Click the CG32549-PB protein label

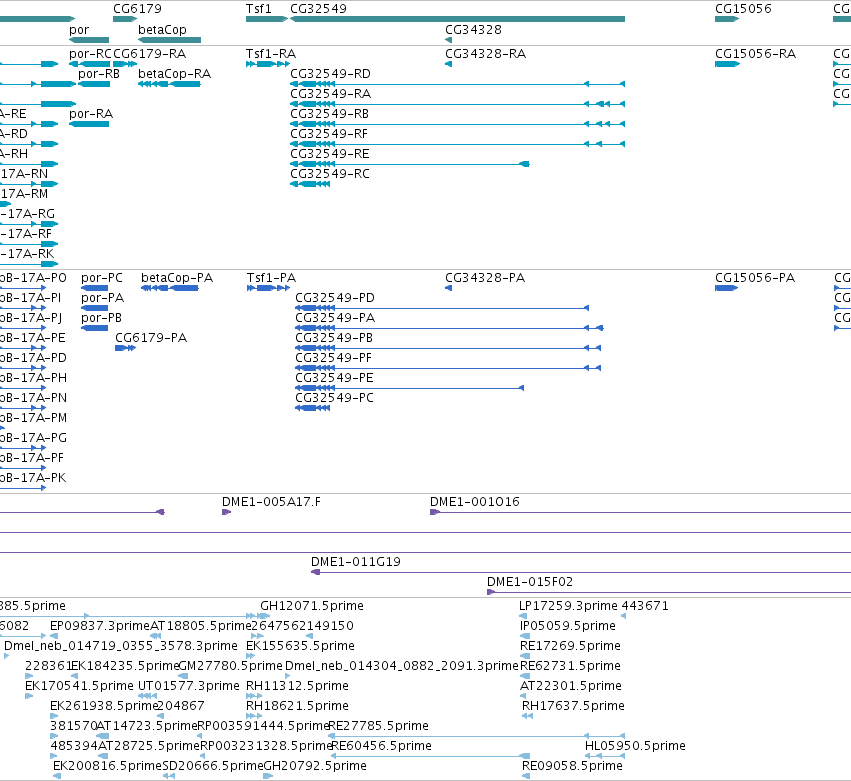pos(334,338)
